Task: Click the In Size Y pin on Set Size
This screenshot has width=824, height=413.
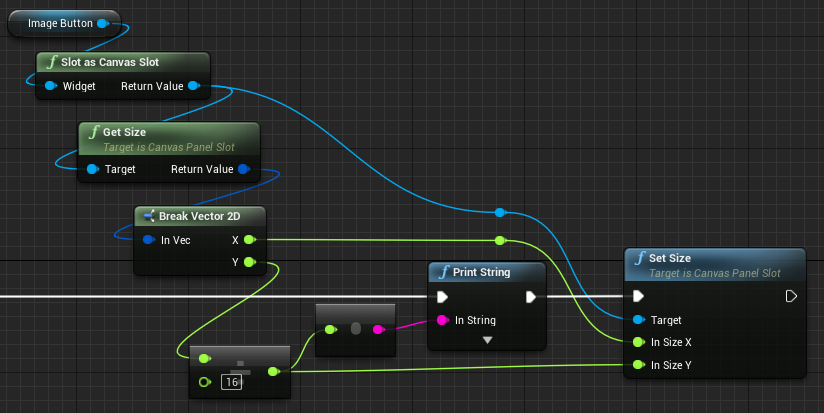Action: pos(638,365)
